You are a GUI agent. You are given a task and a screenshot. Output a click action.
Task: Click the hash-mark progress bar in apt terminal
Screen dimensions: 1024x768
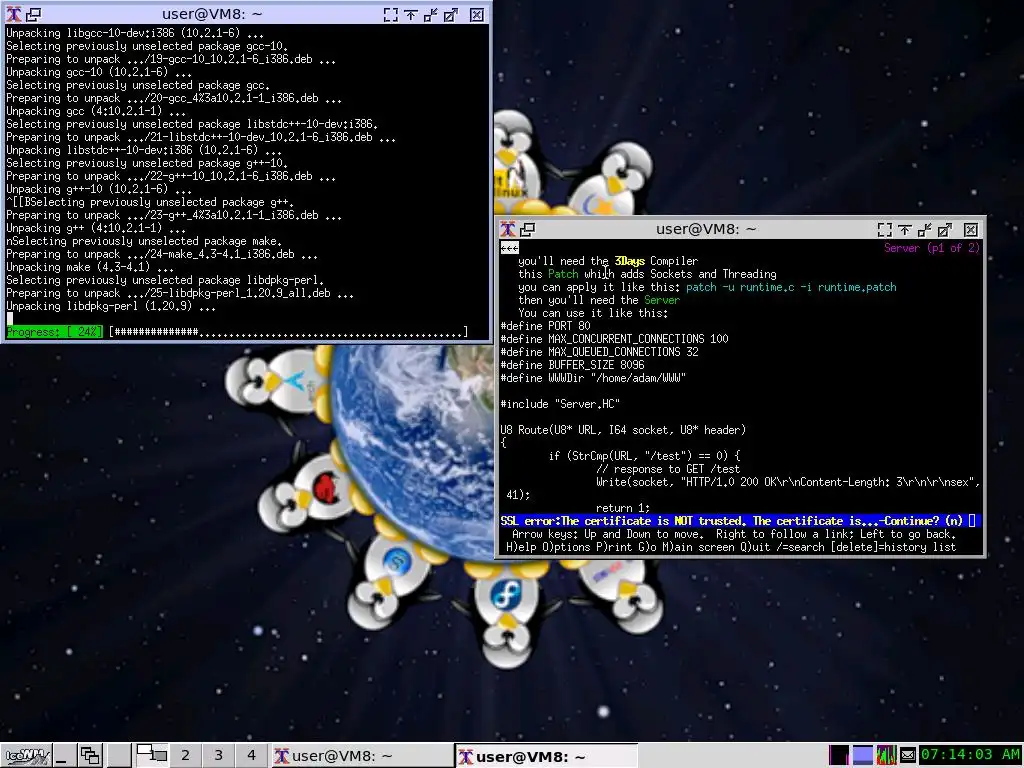click(289, 332)
